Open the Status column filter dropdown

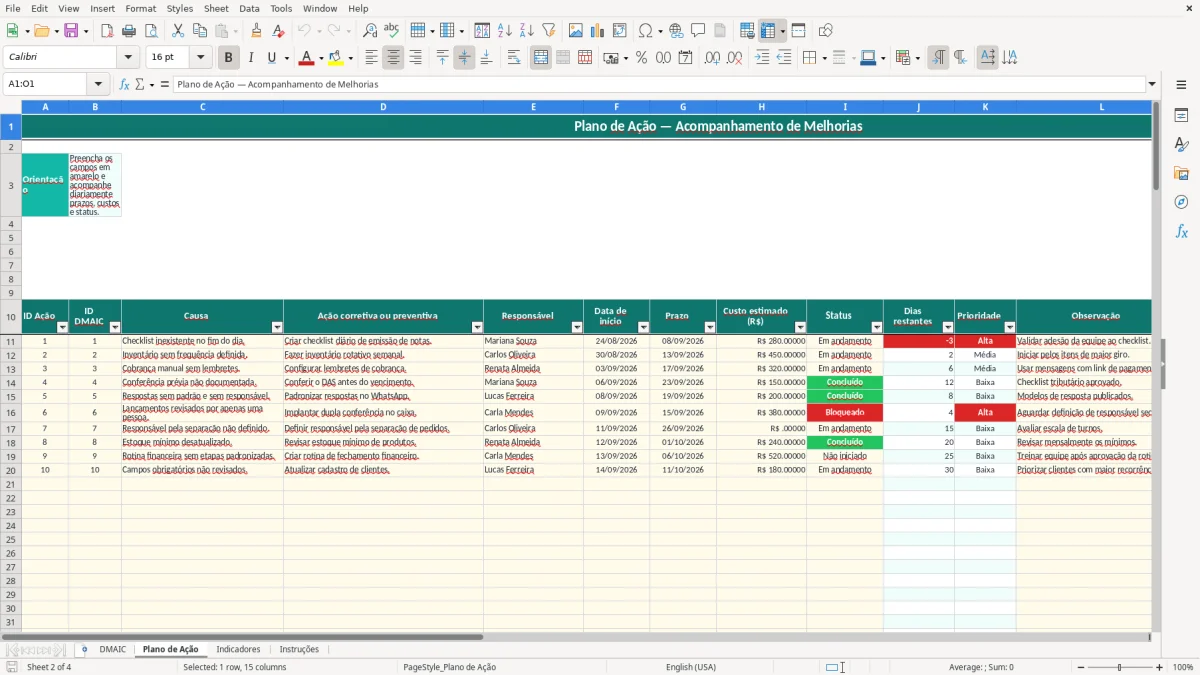877,327
